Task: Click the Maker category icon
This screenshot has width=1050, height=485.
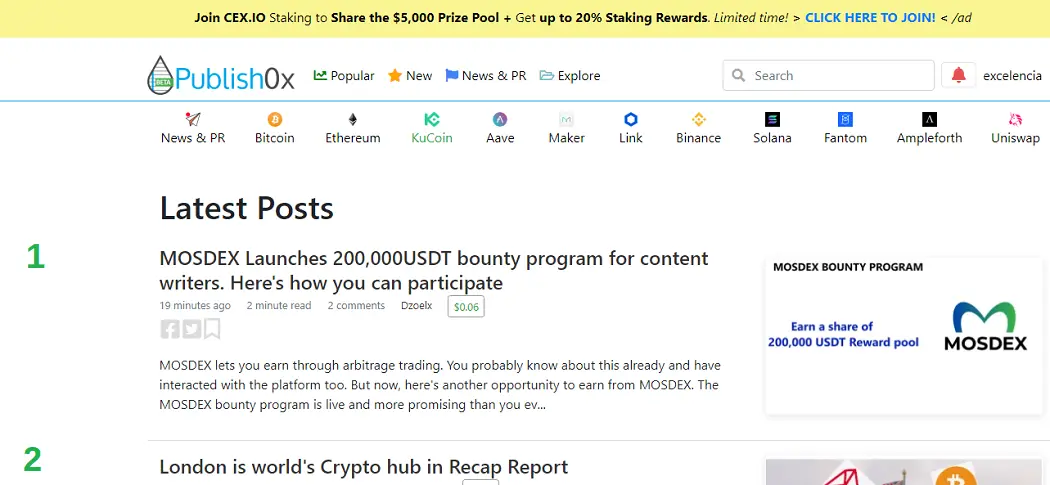Action: [x=567, y=119]
